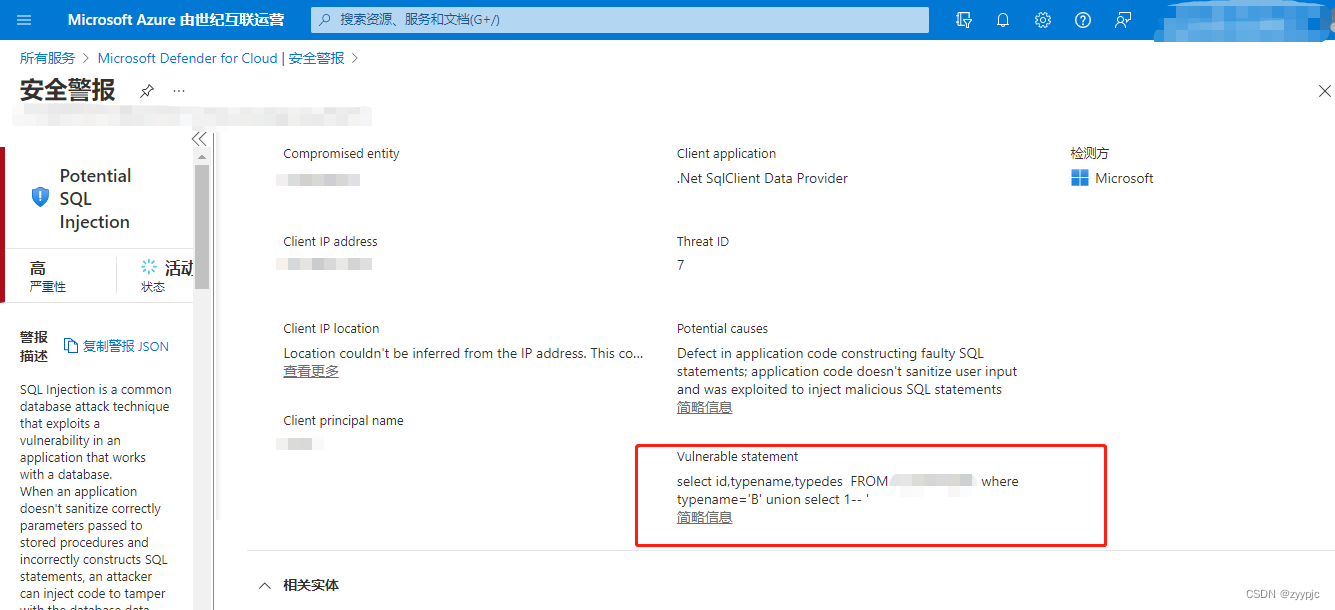Click the 'Client IP location' label
This screenshot has height=610, width=1335.
point(331,328)
